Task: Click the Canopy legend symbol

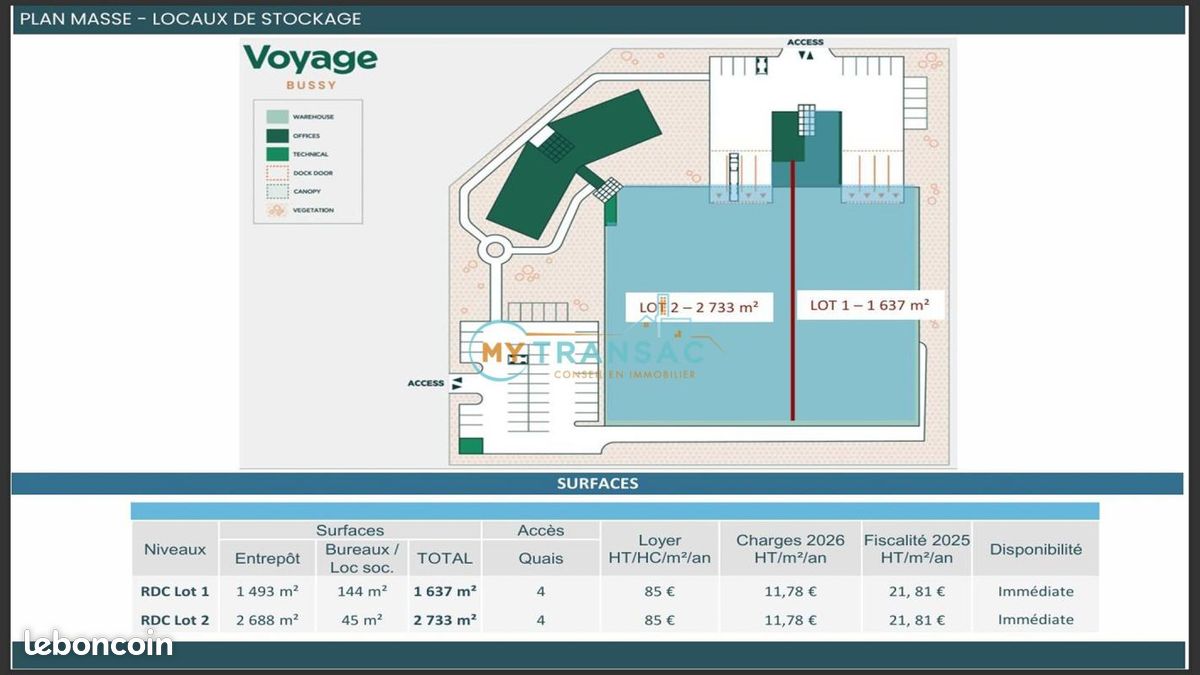Action: 276,191
